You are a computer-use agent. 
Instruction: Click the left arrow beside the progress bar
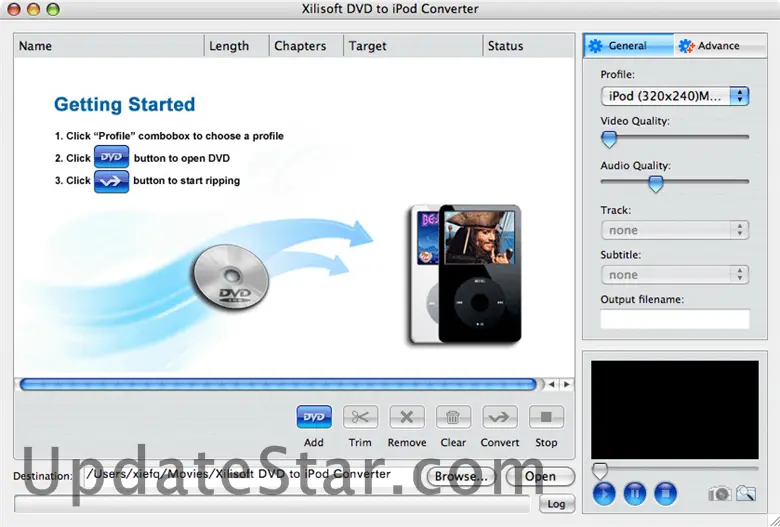tap(552, 384)
